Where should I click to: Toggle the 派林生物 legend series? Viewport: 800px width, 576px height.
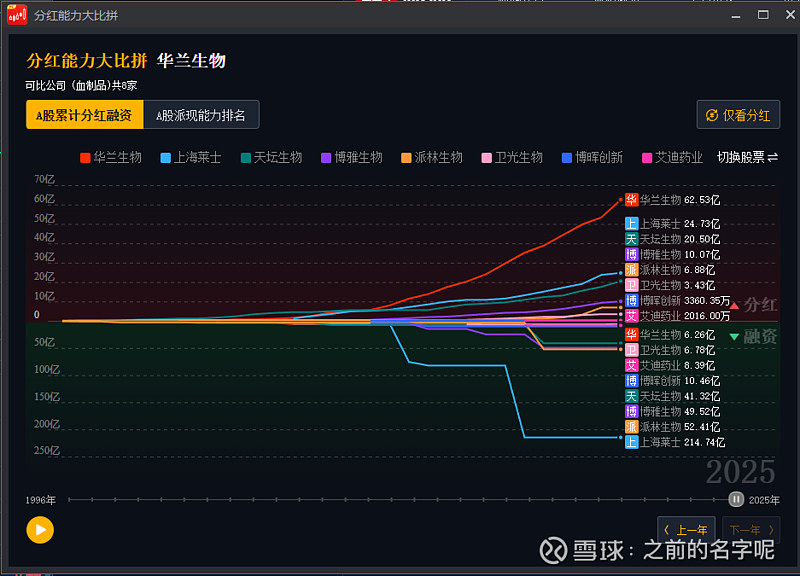[432, 158]
